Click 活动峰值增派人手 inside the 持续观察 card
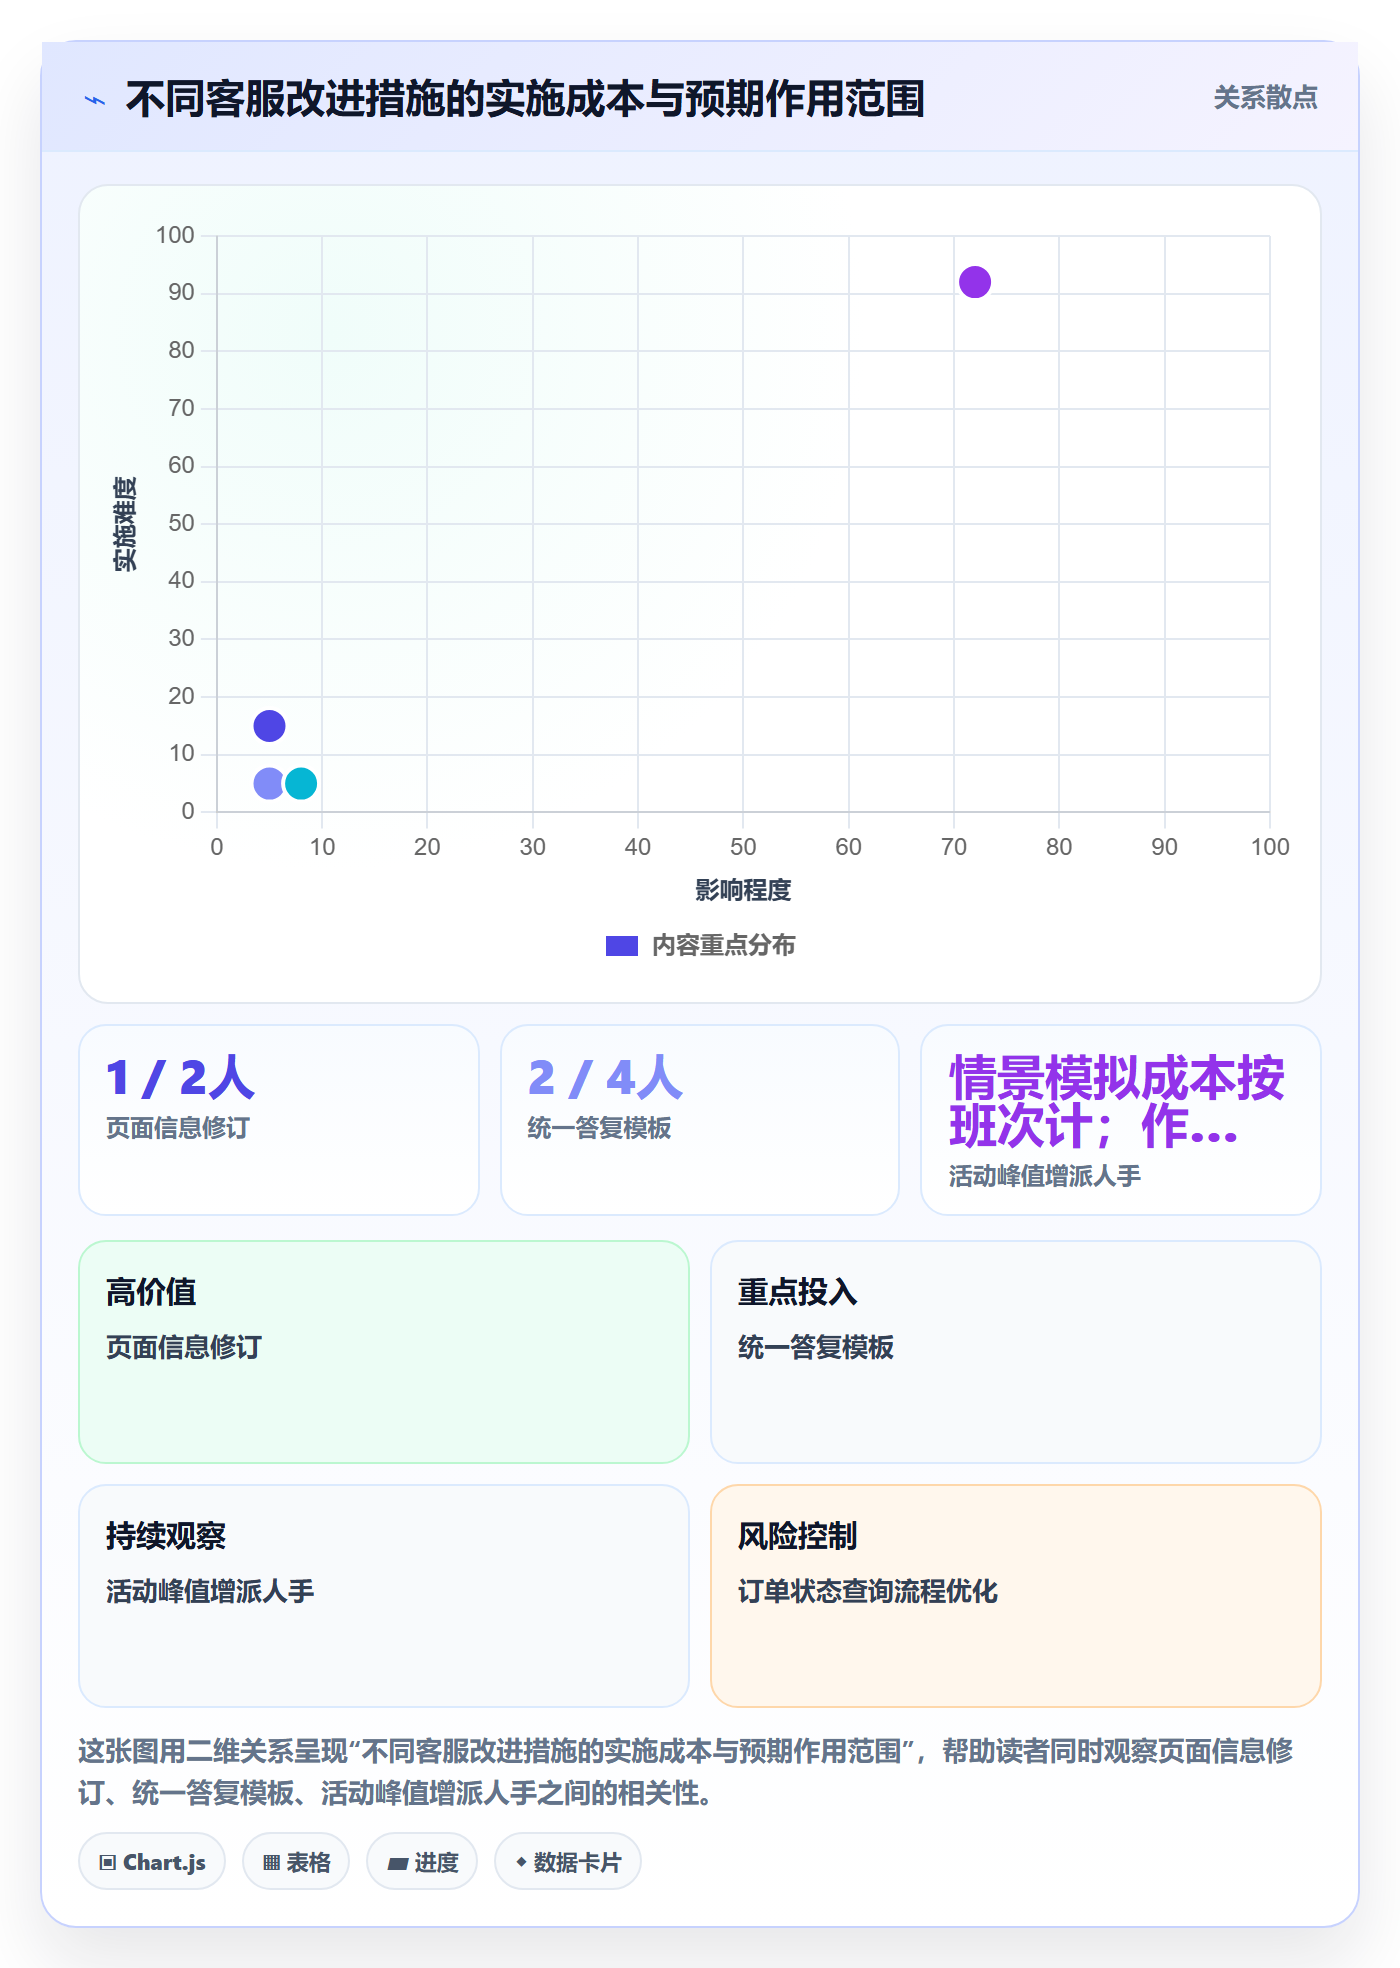1400x1968 pixels. pos(210,1591)
